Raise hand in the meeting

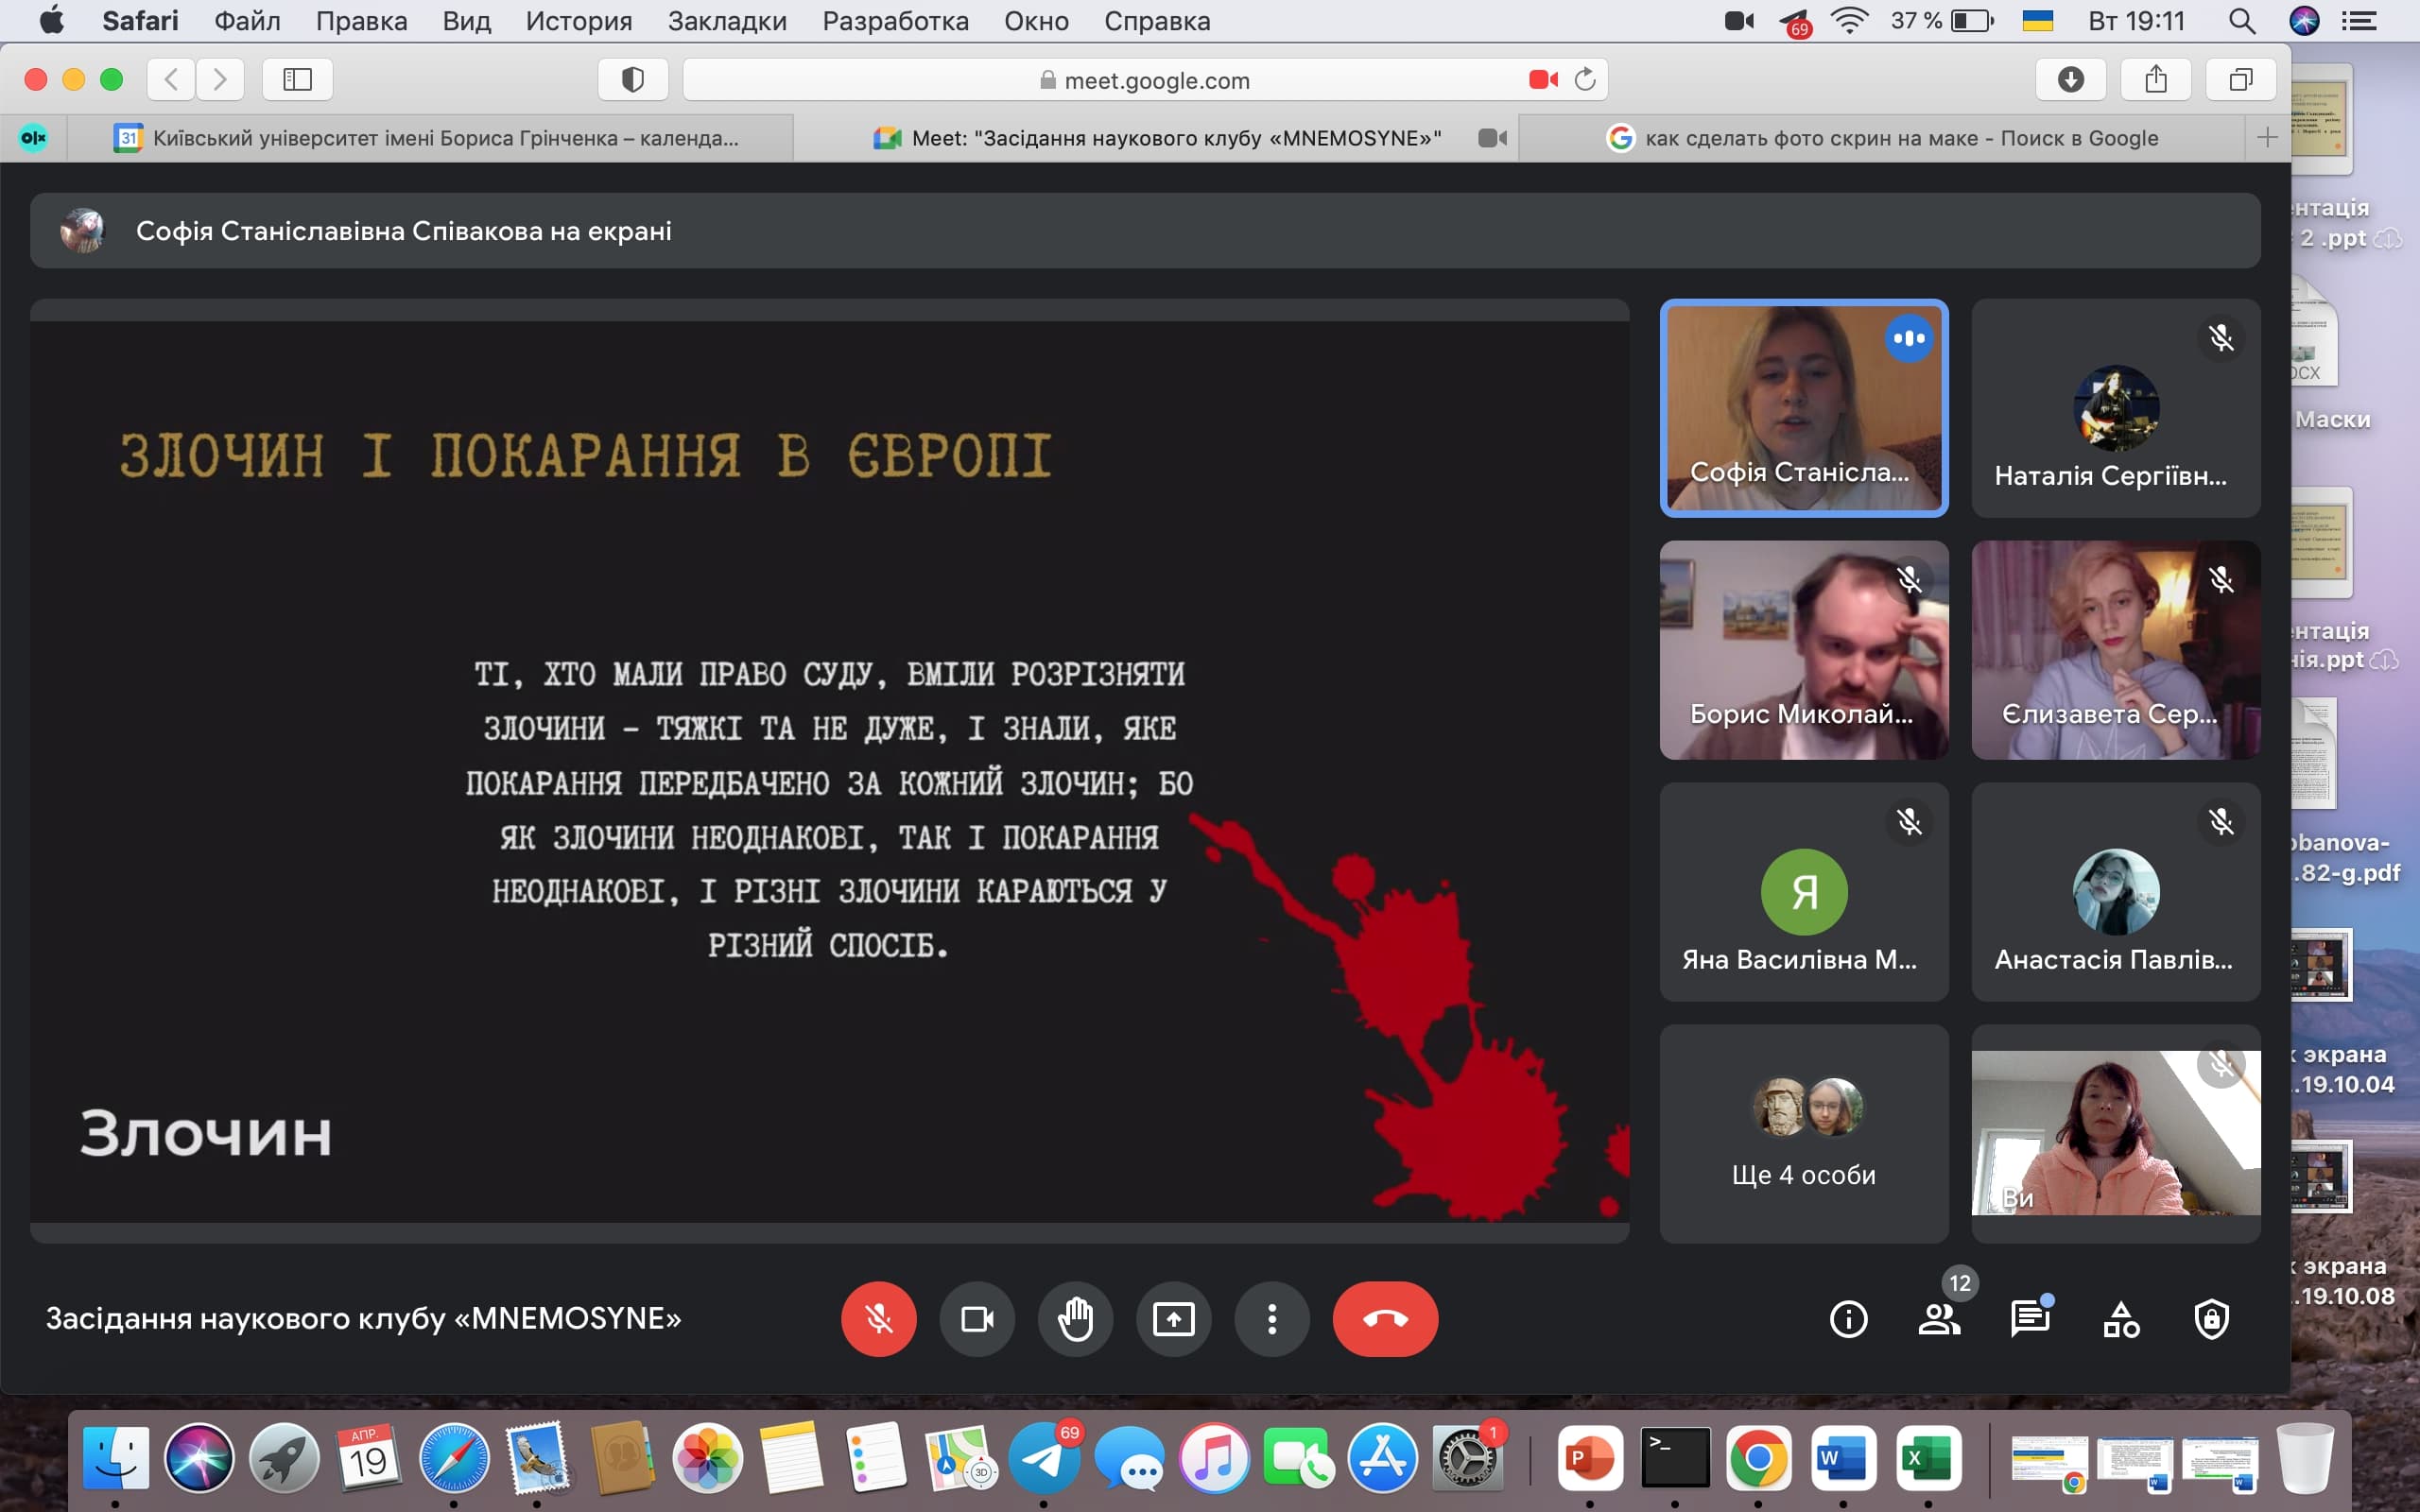tap(1075, 1319)
